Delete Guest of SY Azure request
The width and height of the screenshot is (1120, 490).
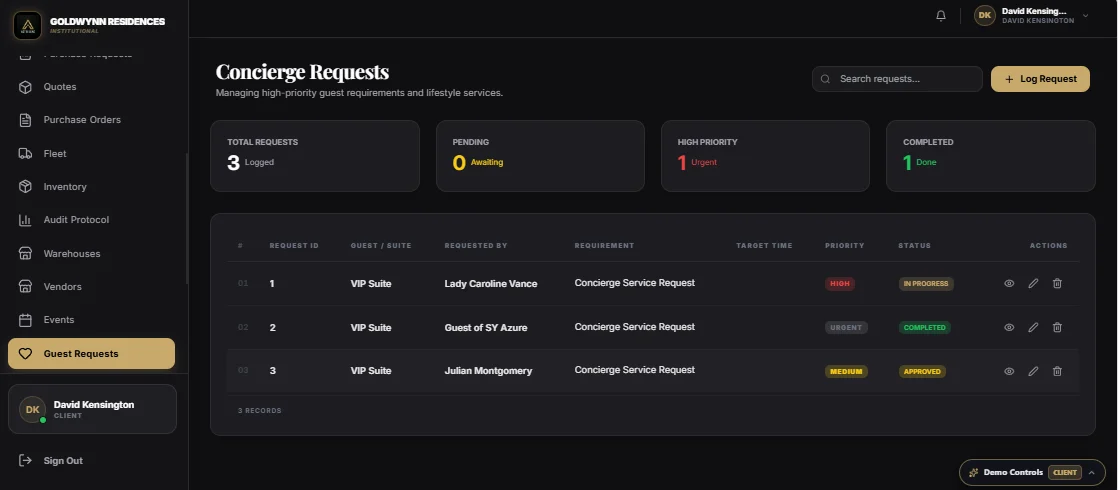tap(1057, 327)
